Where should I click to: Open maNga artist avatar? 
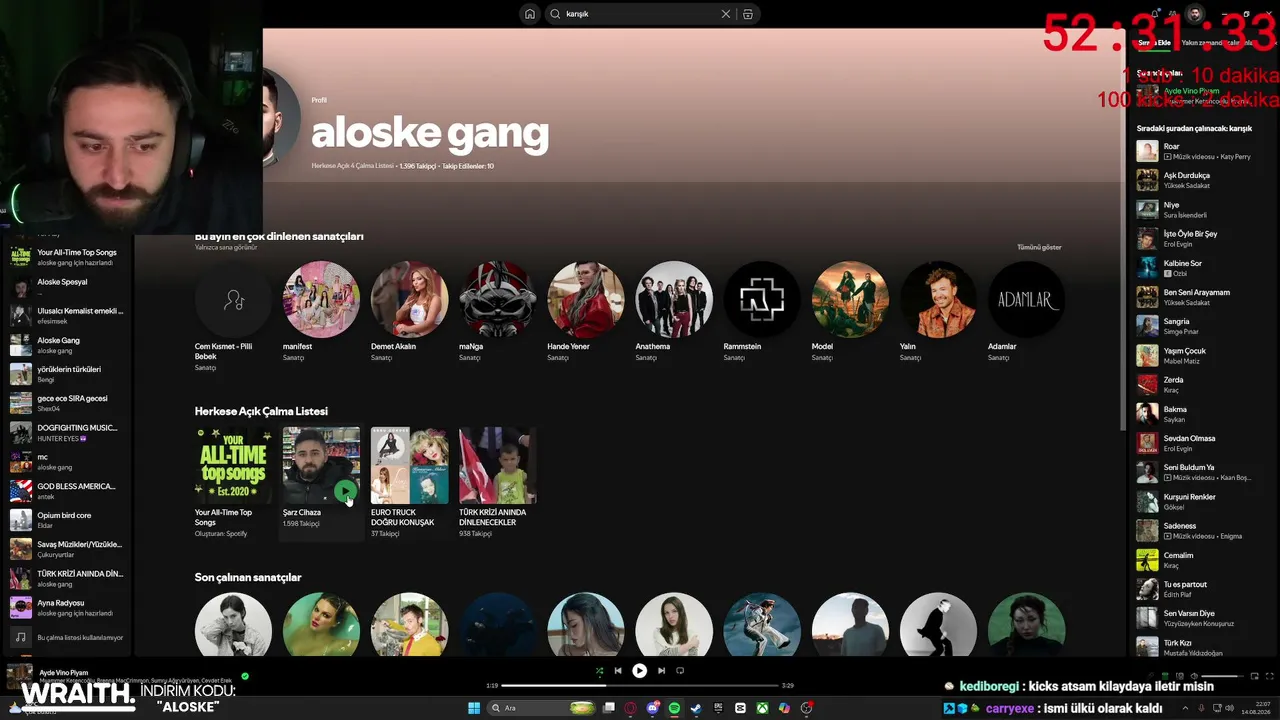pos(497,299)
